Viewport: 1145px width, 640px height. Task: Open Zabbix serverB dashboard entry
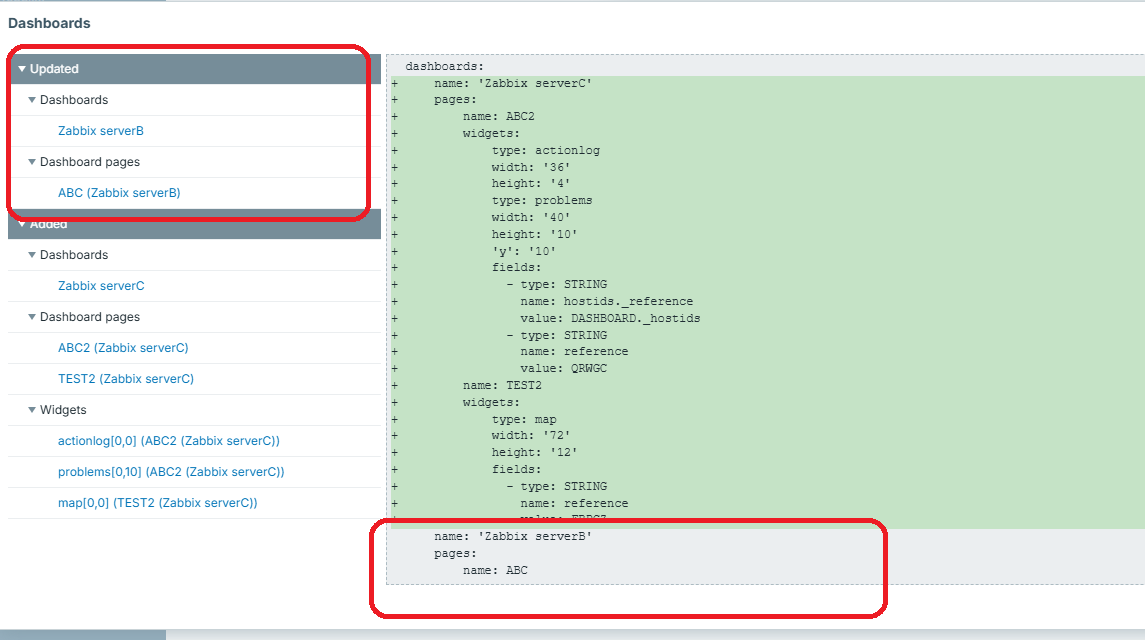point(101,131)
